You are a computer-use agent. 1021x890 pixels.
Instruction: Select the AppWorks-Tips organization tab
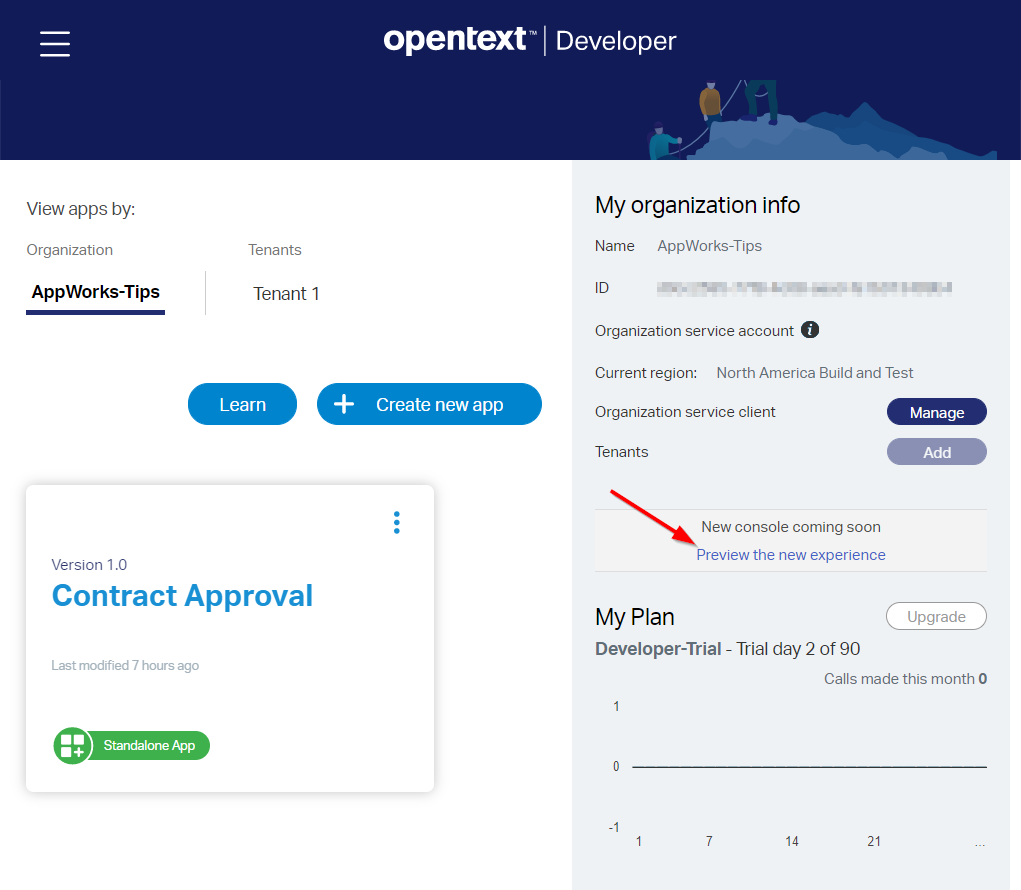coord(96,292)
